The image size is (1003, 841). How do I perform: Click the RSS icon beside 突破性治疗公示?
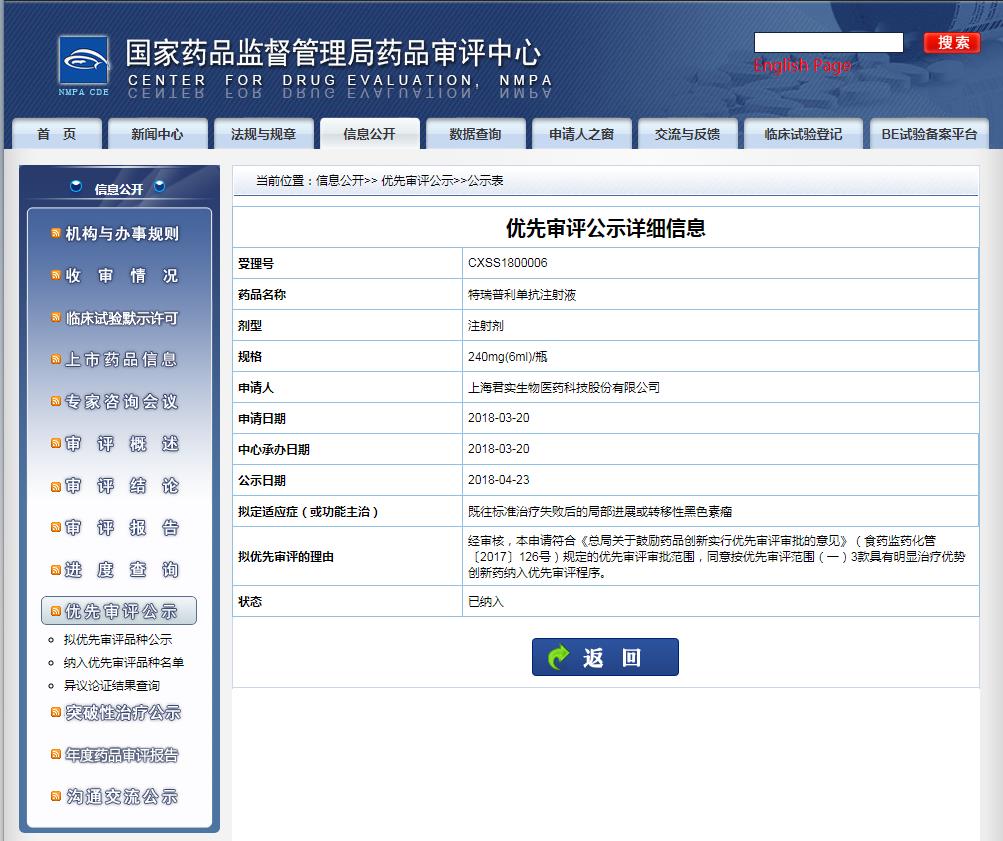click(56, 712)
